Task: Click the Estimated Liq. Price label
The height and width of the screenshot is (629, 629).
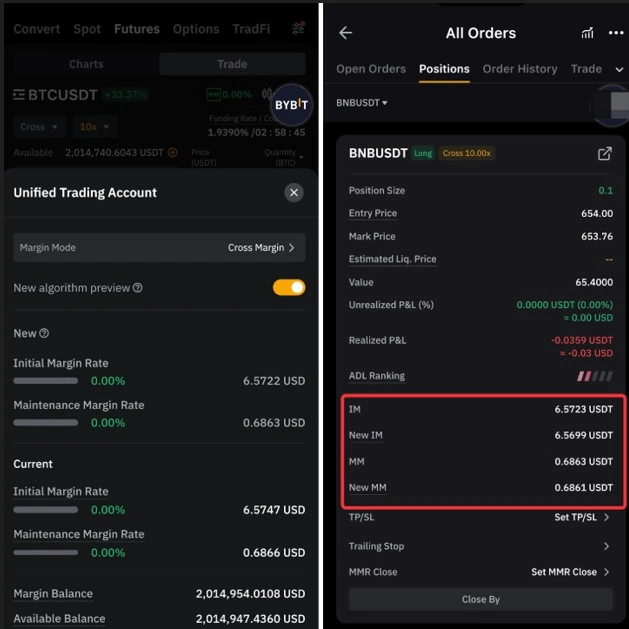Action: click(x=392, y=259)
